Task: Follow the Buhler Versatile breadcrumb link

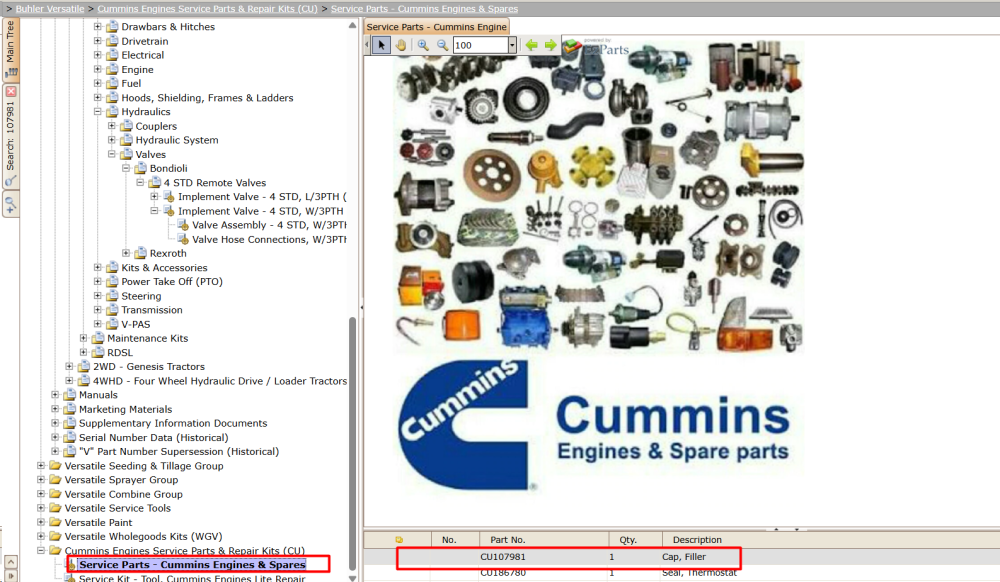Action: [50, 9]
